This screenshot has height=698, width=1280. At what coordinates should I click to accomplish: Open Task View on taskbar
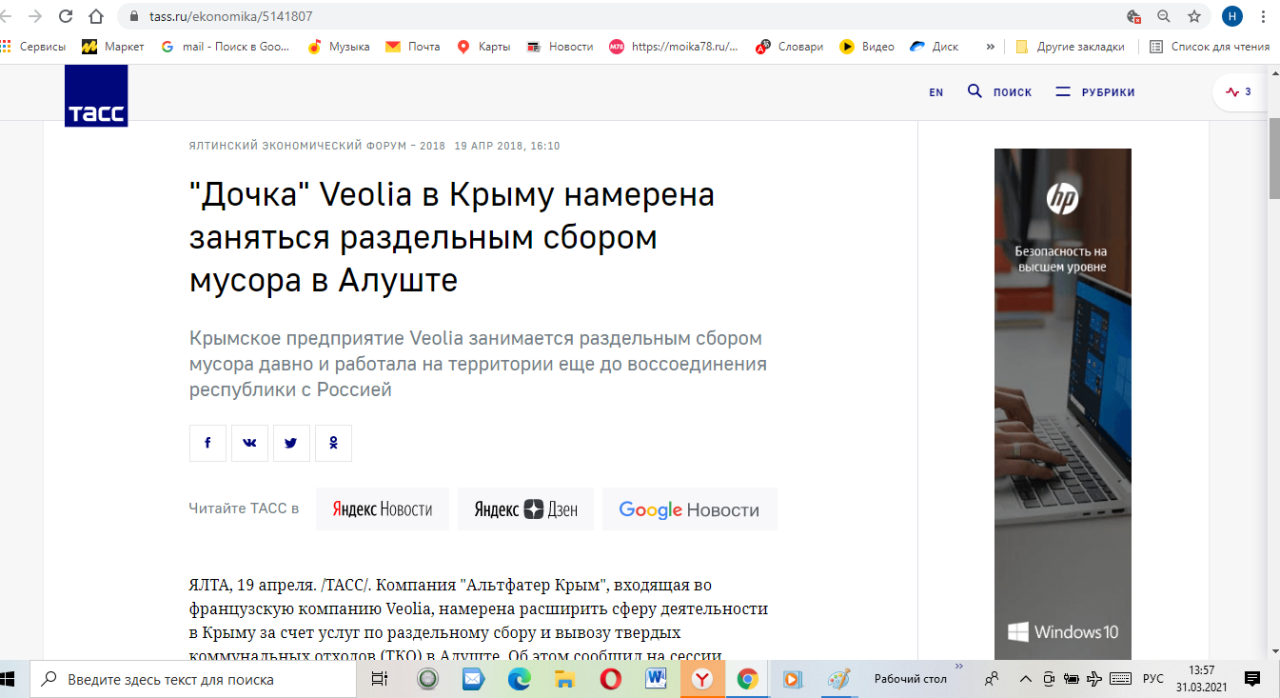tap(379, 679)
